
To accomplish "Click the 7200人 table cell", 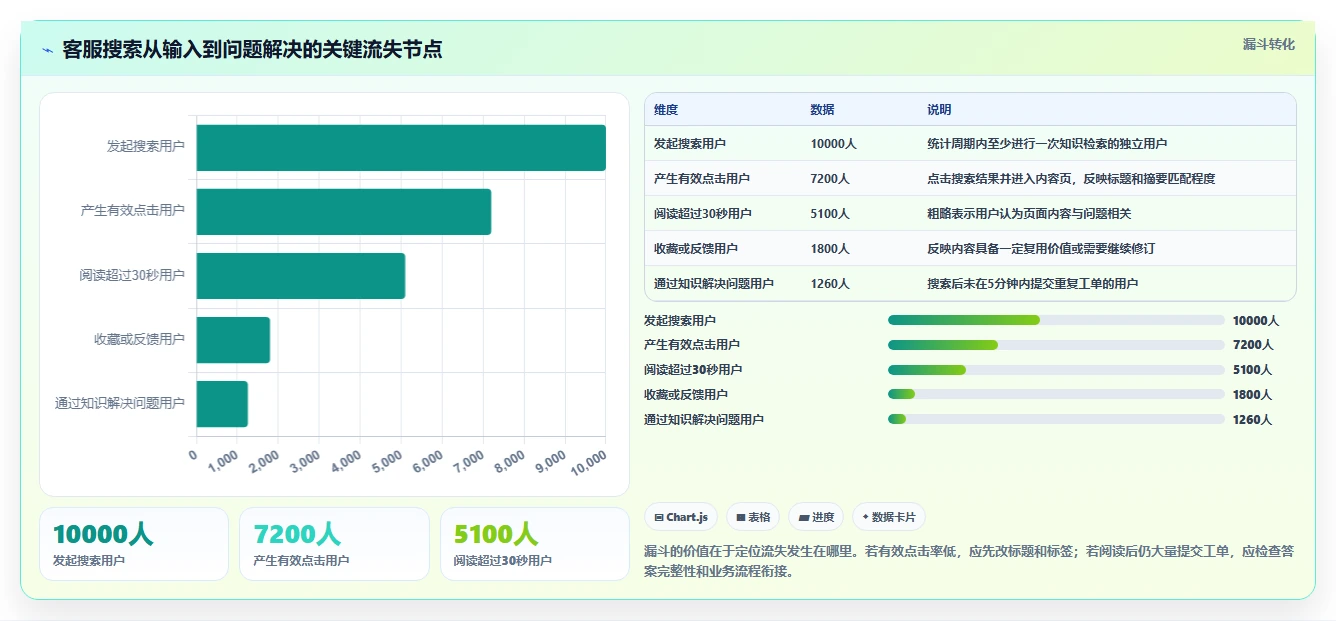I will (x=830, y=179).
